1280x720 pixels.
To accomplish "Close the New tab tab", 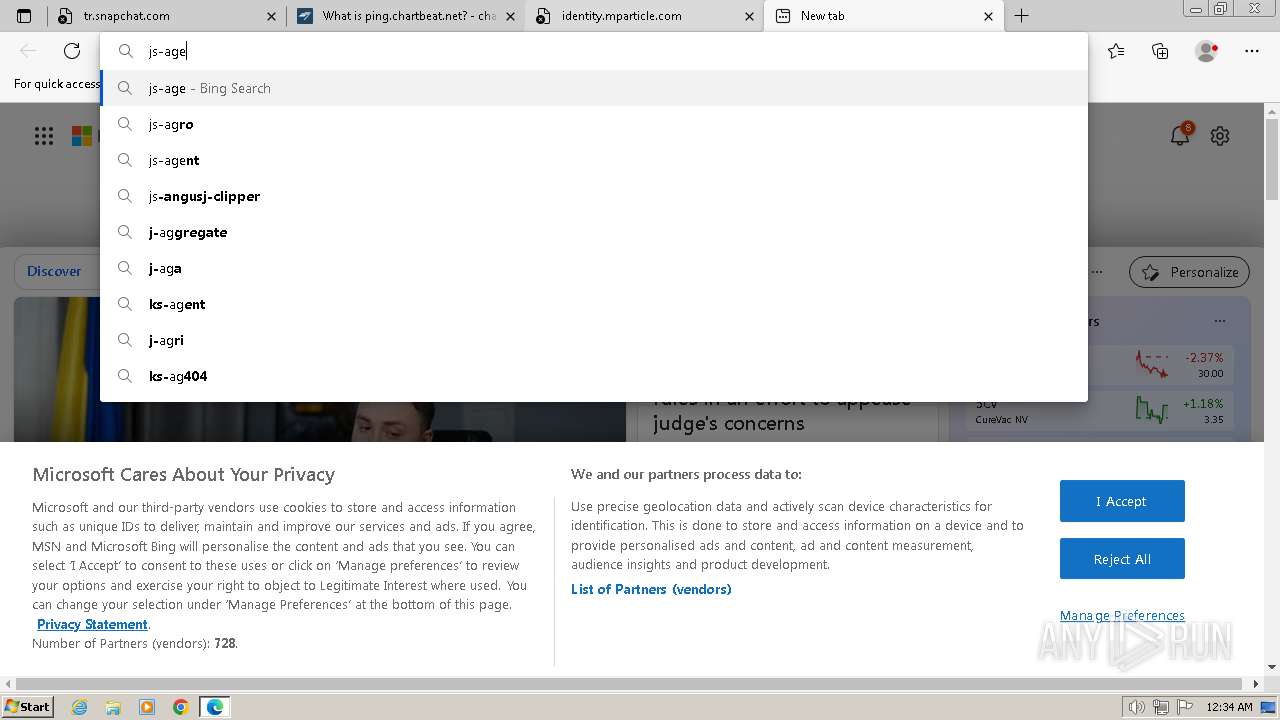I will (x=988, y=16).
